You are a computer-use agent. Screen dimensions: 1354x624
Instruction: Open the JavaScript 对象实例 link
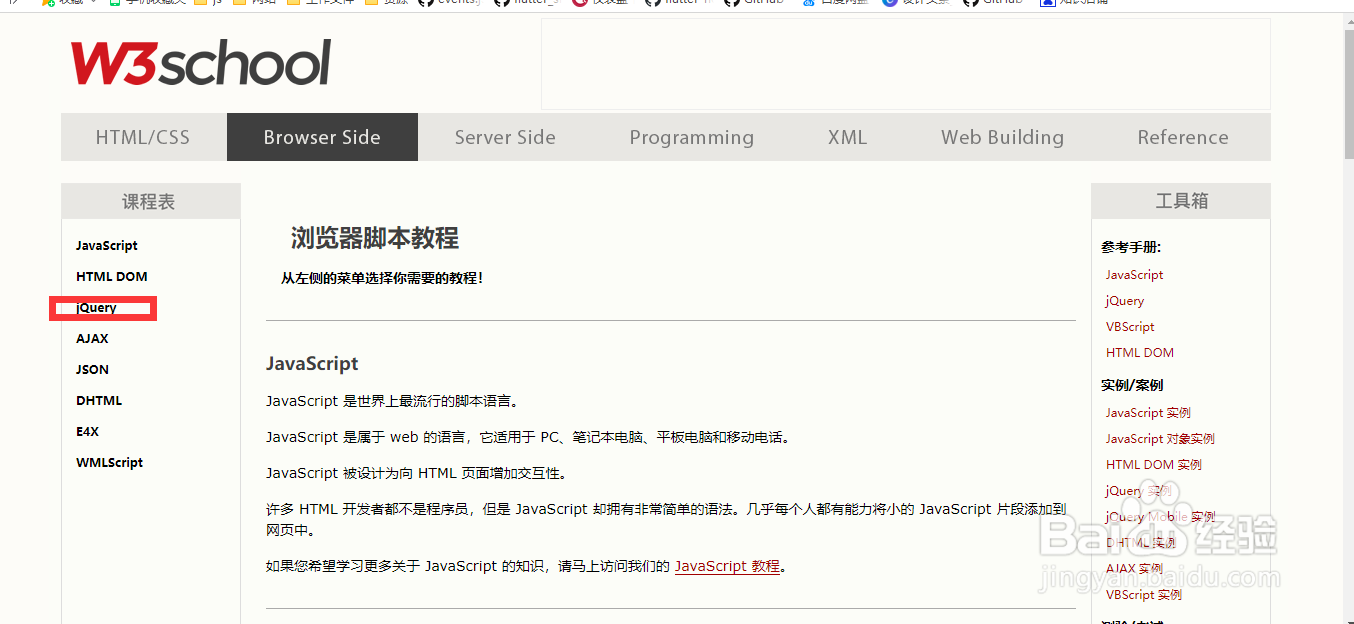coord(1160,439)
